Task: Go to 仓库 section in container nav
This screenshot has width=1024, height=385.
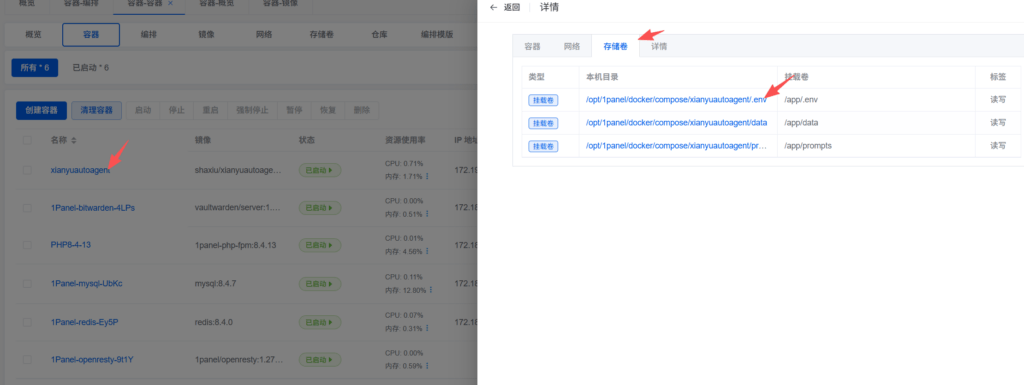Action: tap(379, 35)
